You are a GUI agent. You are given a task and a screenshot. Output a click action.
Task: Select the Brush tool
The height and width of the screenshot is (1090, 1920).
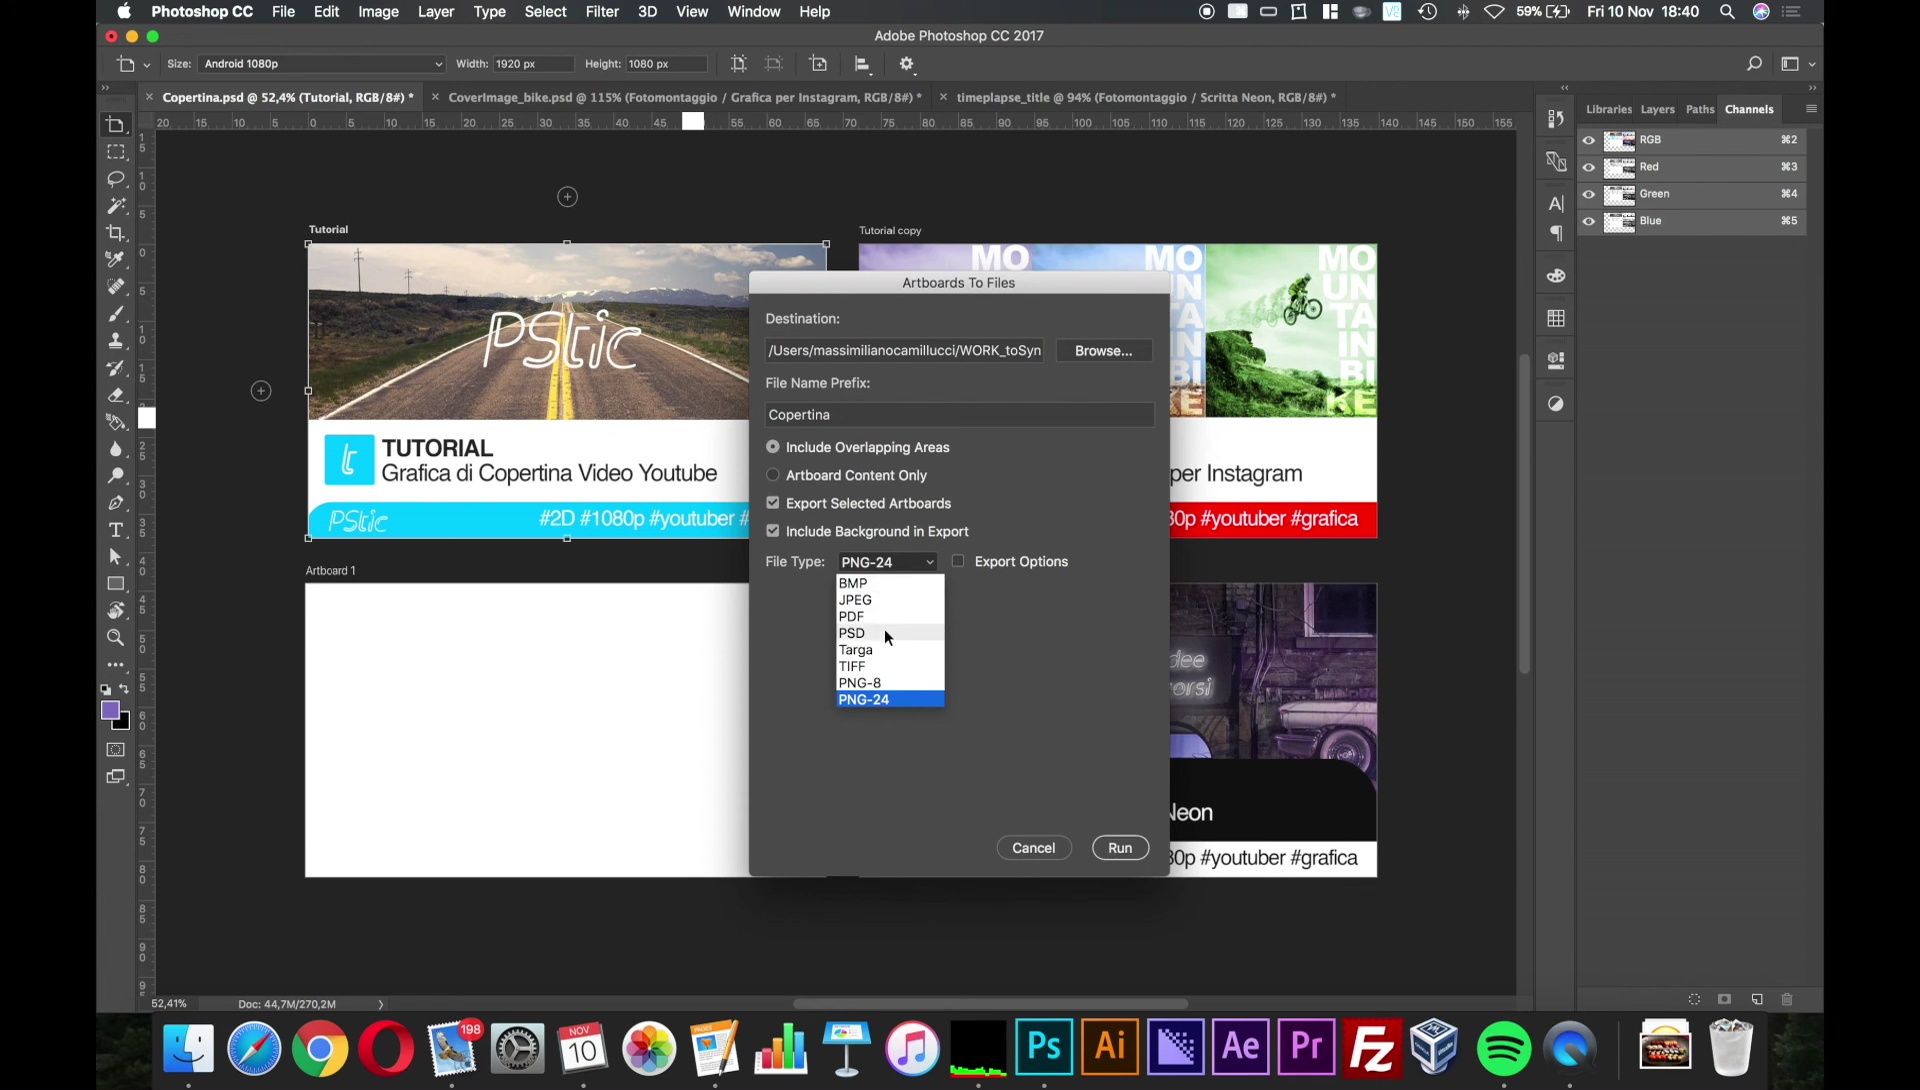[x=116, y=314]
